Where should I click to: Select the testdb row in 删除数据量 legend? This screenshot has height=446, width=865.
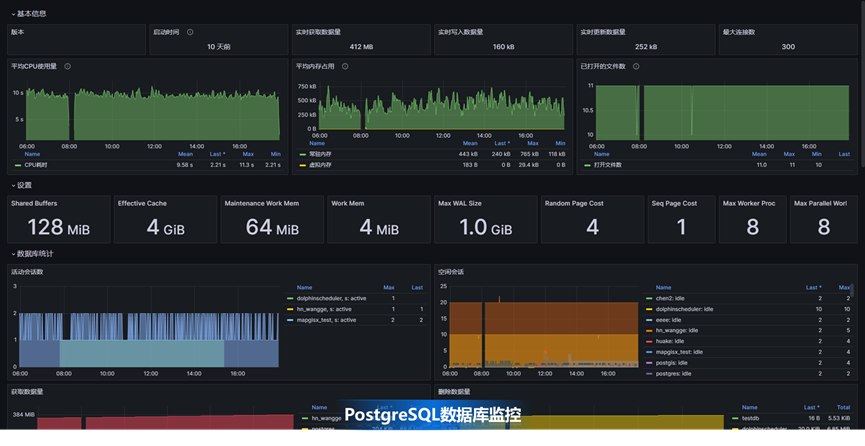791,418
